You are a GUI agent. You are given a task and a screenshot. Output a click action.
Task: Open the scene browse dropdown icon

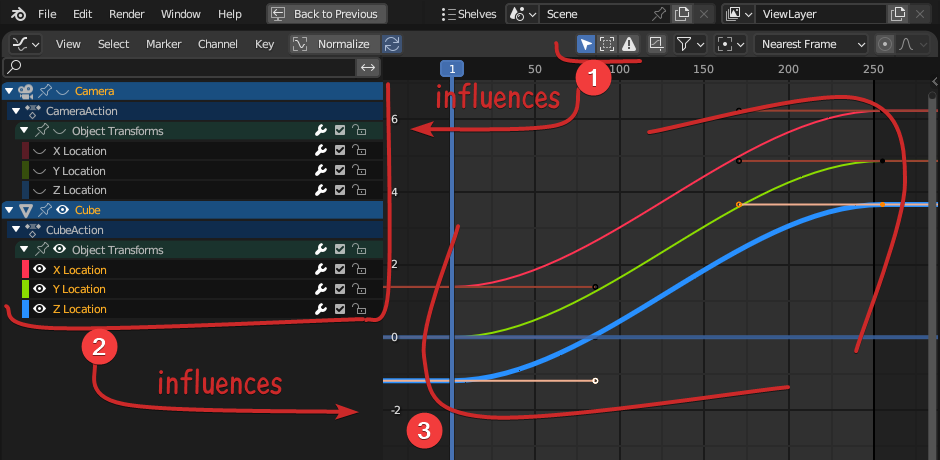click(522, 14)
